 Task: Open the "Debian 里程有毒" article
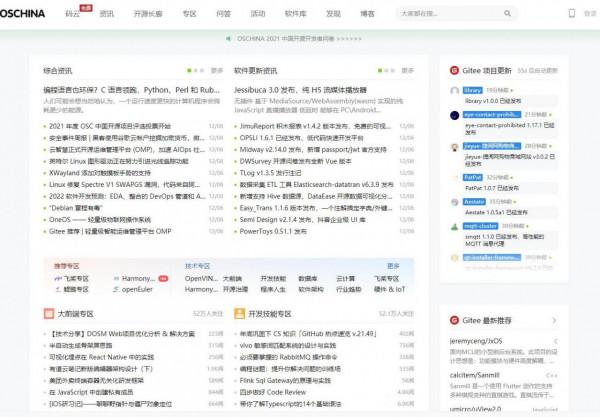click(76, 208)
